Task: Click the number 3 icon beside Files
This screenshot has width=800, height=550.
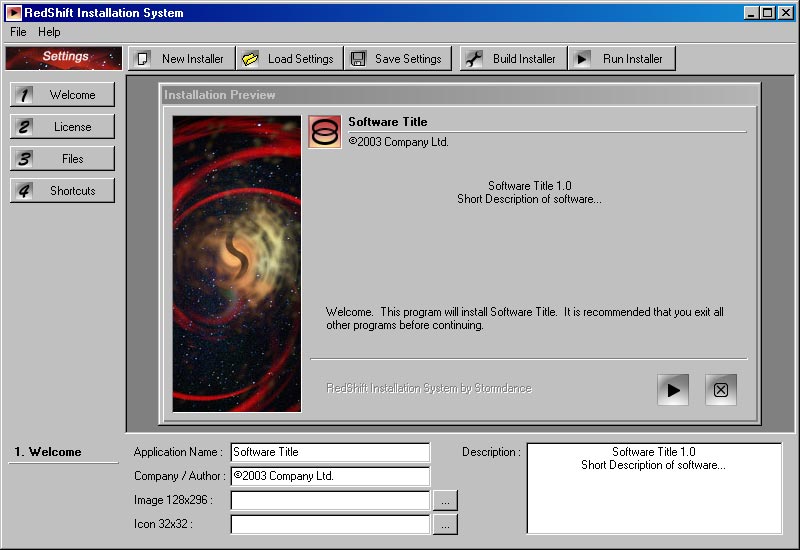Action: [24, 159]
